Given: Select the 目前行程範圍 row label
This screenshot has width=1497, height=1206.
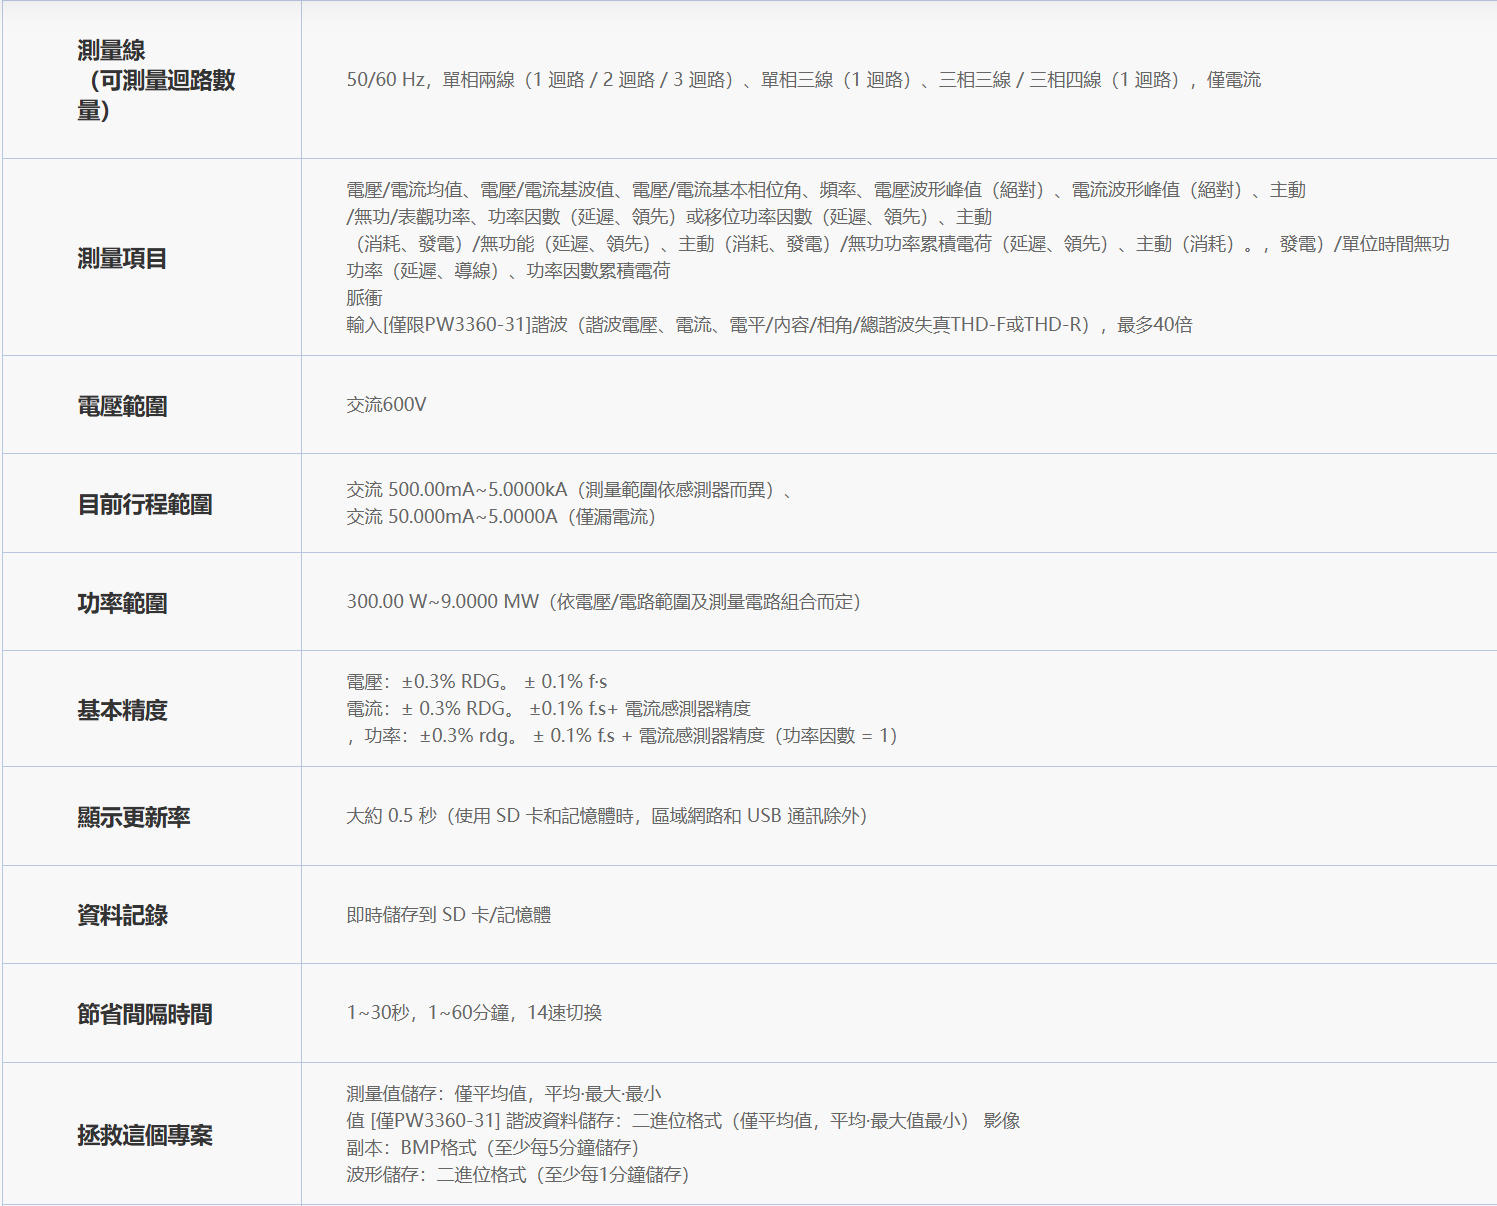Looking at the screenshot, I should [x=145, y=504].
